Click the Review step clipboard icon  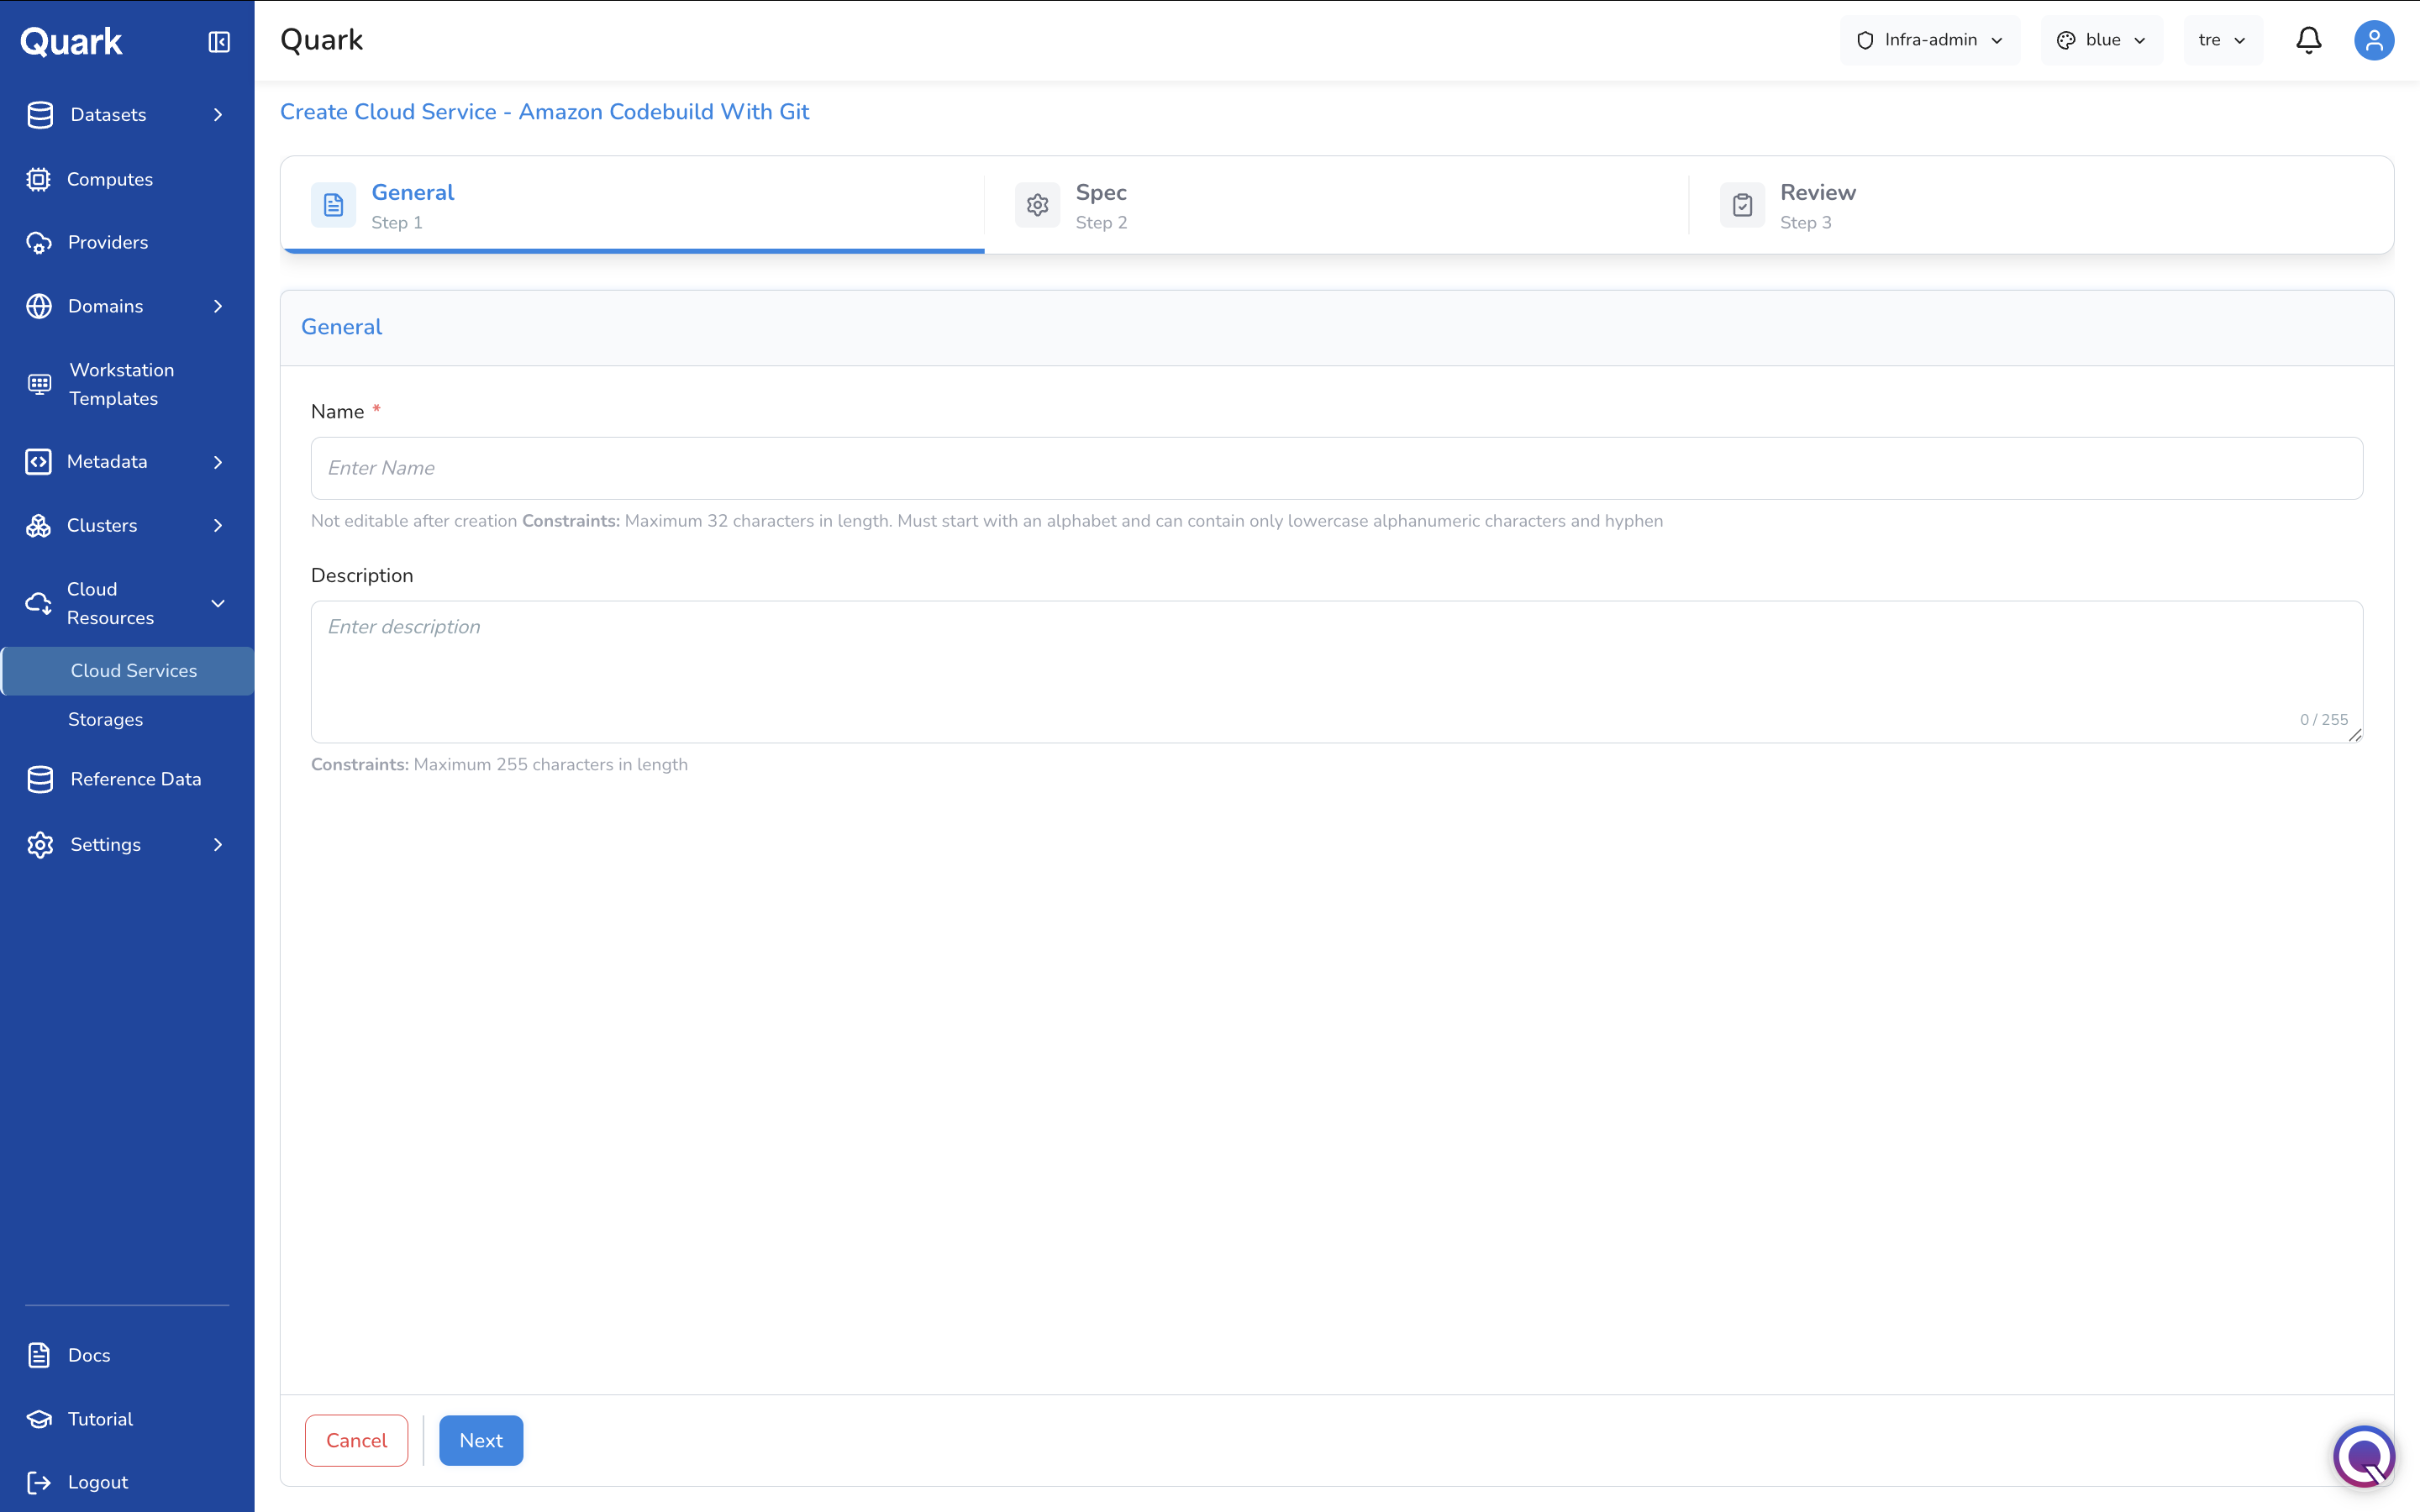click(x=1742, y=205)
